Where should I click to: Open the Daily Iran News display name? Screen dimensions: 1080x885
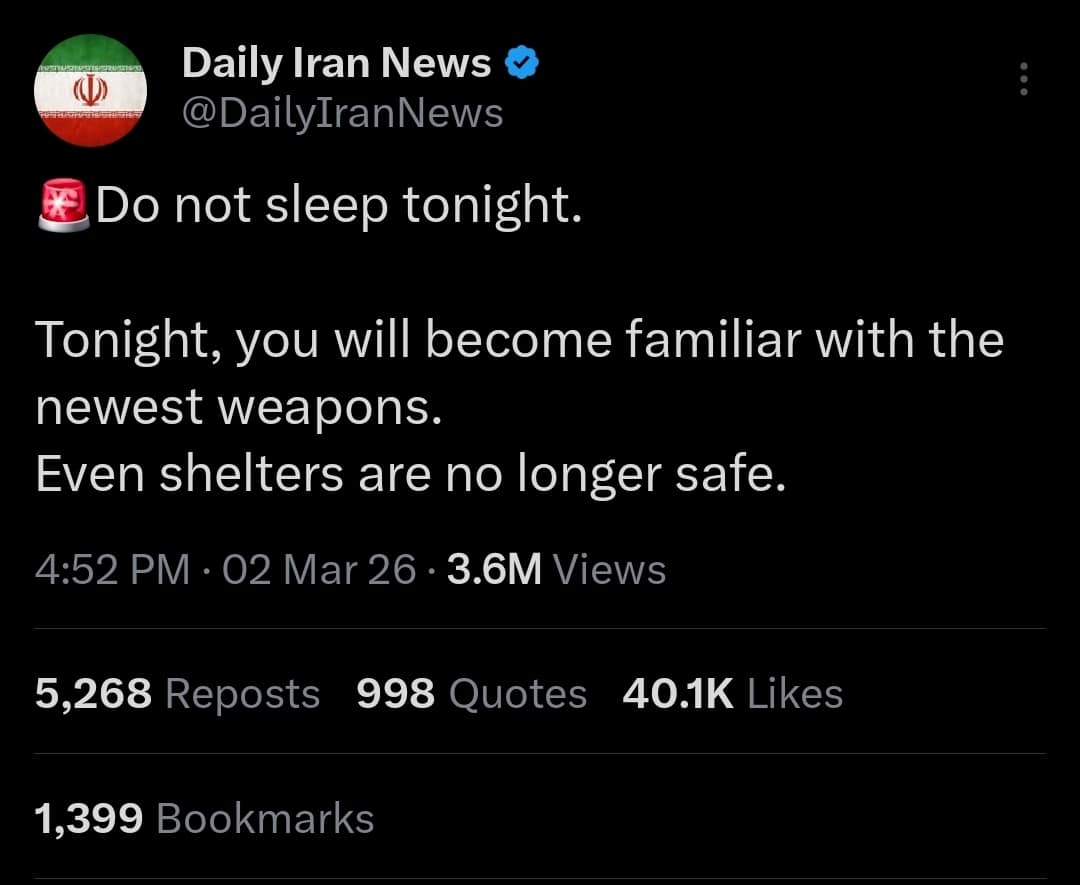pos(336,65)
